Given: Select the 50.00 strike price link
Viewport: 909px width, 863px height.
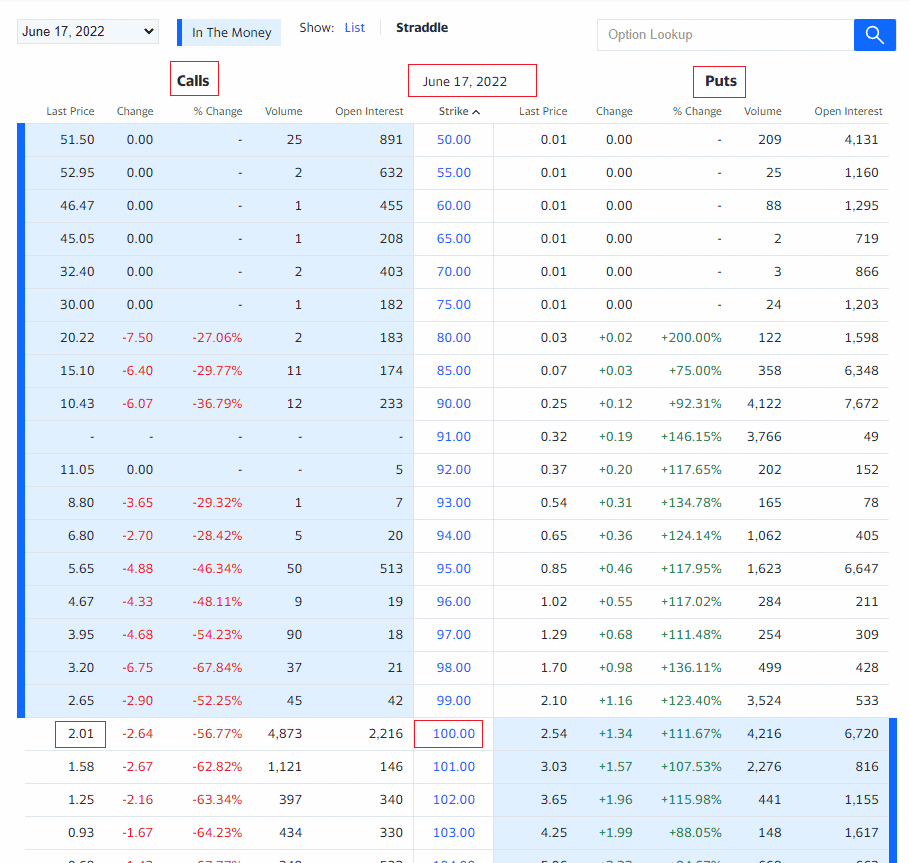Looking at the screenshot, I should tap(454, 139).
